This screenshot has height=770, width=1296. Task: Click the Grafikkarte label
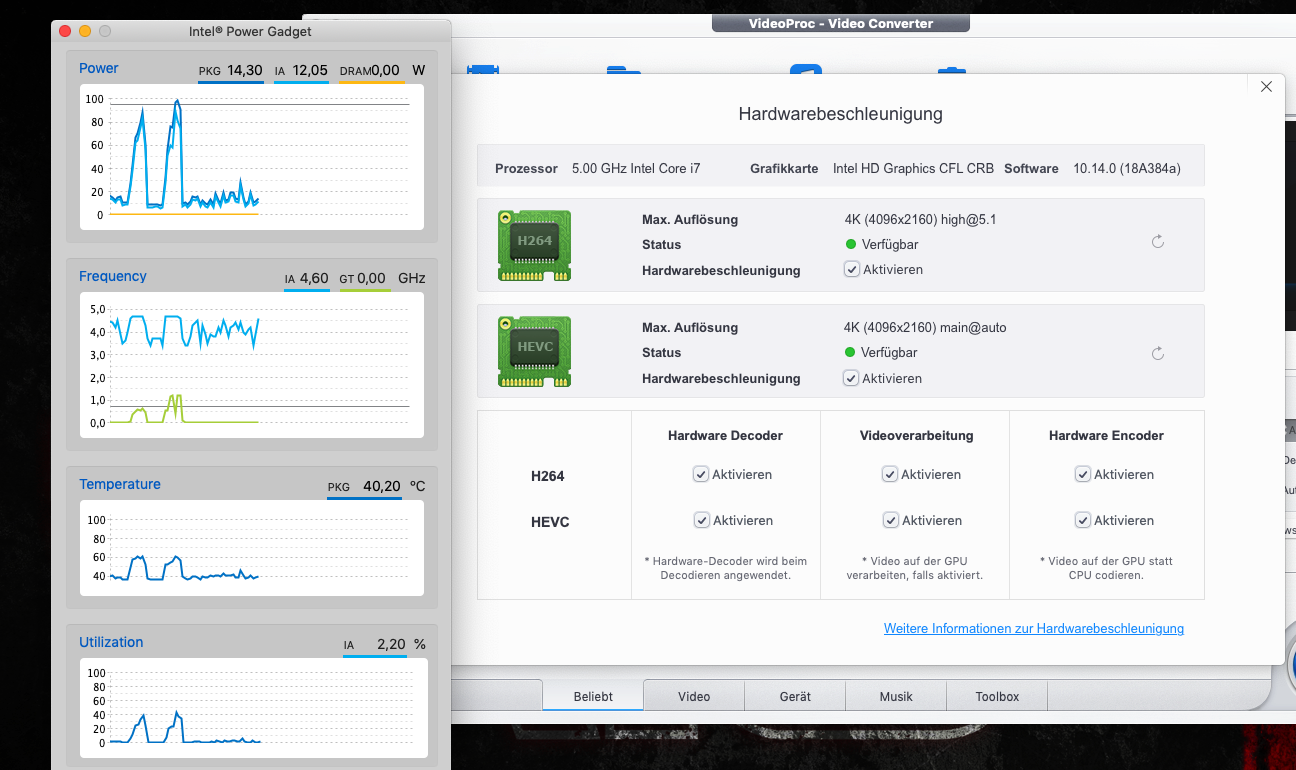[784, 168]
